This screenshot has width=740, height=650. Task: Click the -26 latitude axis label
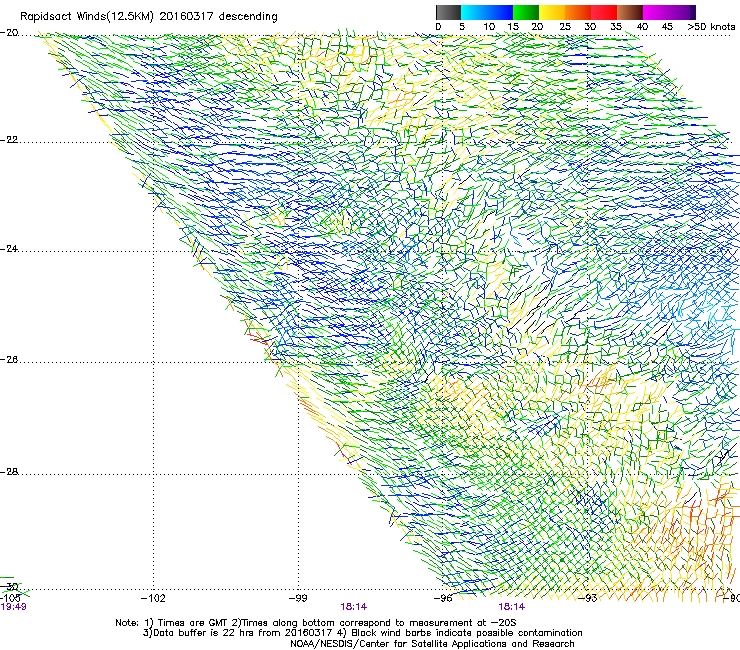tap(9, 360)
